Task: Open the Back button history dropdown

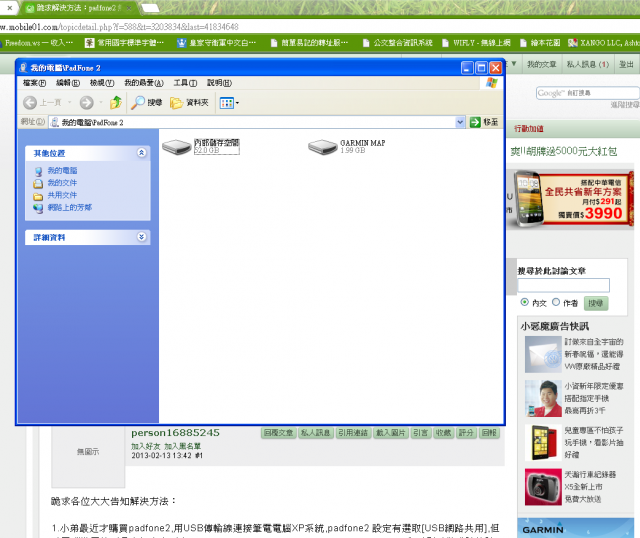Action: coord(69,102)
